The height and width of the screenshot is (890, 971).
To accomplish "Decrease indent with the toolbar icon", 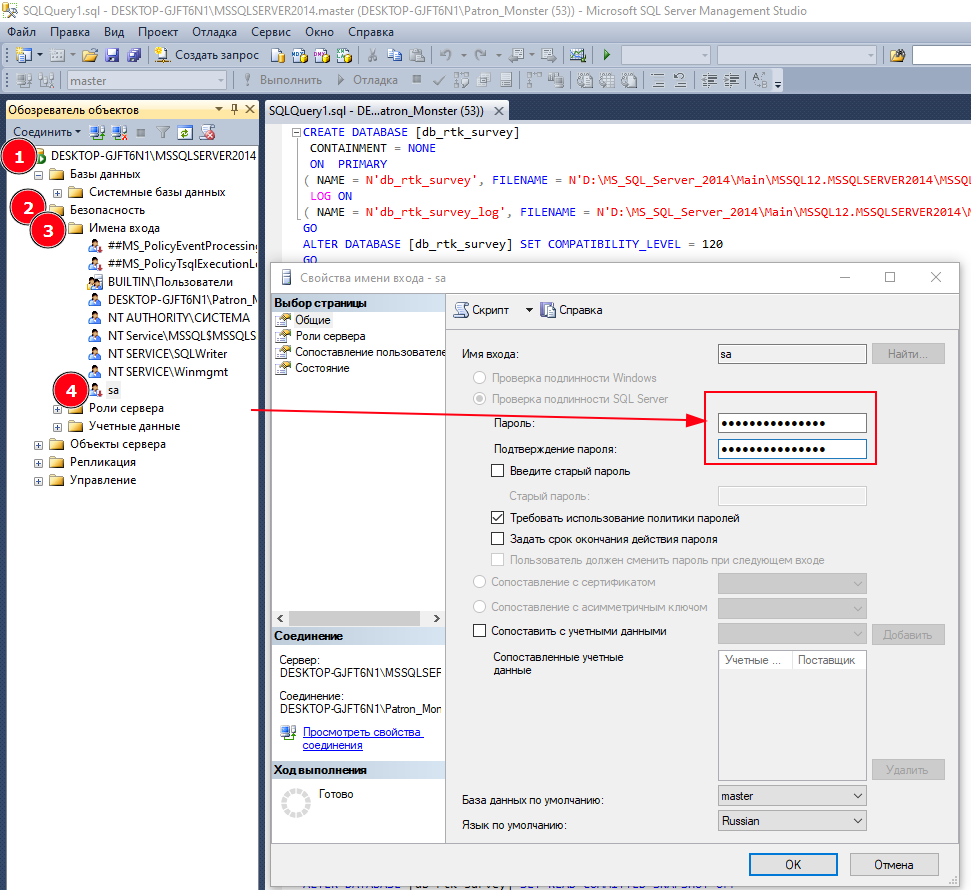I will (709, 81).
